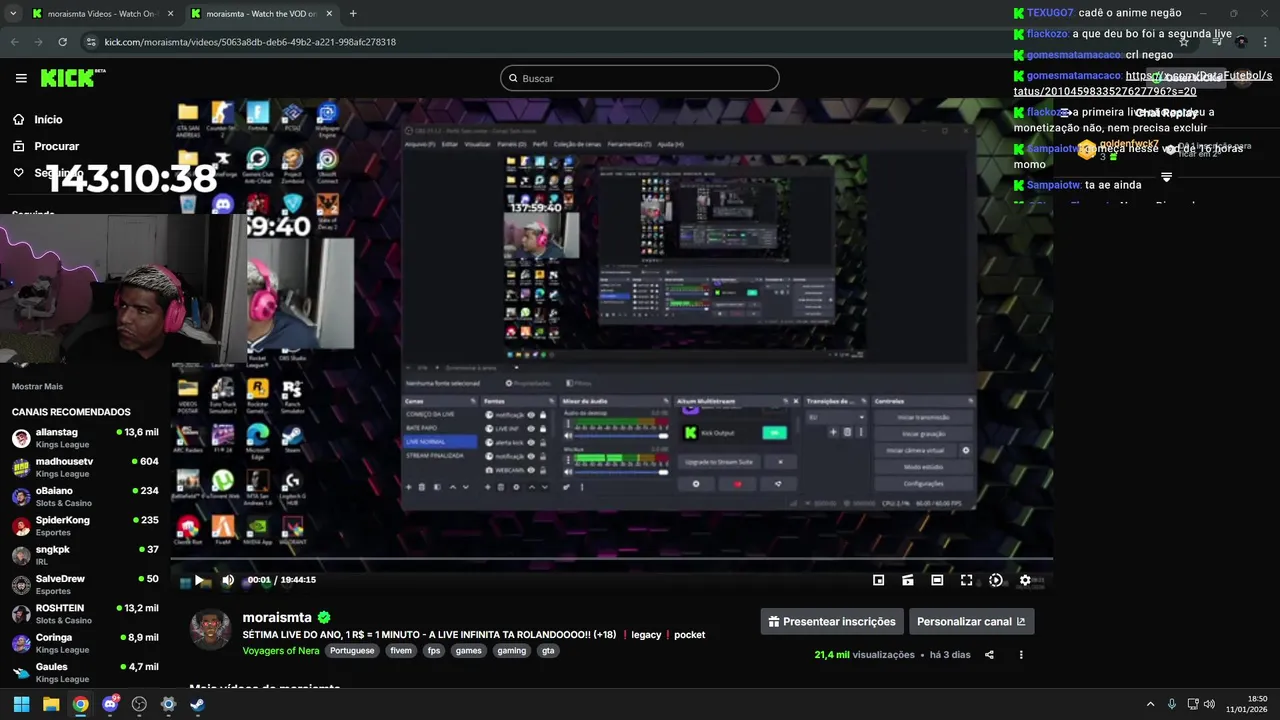This screenshot has width=1280, height=720.
Task: Open the Kick hamburger menu
Action: point(21,78)
